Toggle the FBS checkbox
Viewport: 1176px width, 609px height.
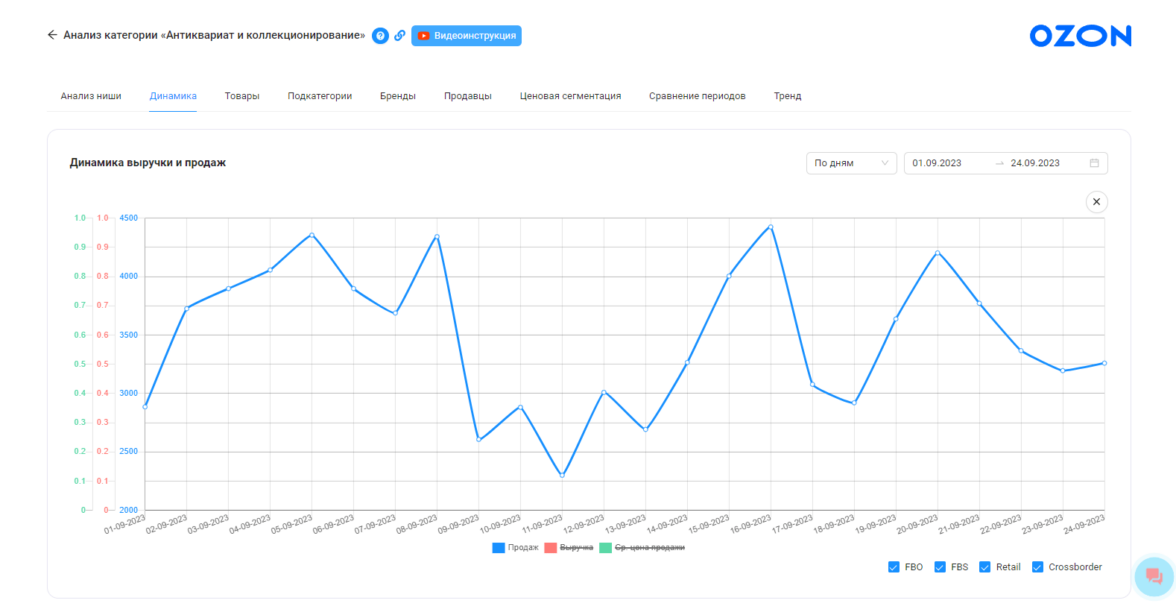940,567
